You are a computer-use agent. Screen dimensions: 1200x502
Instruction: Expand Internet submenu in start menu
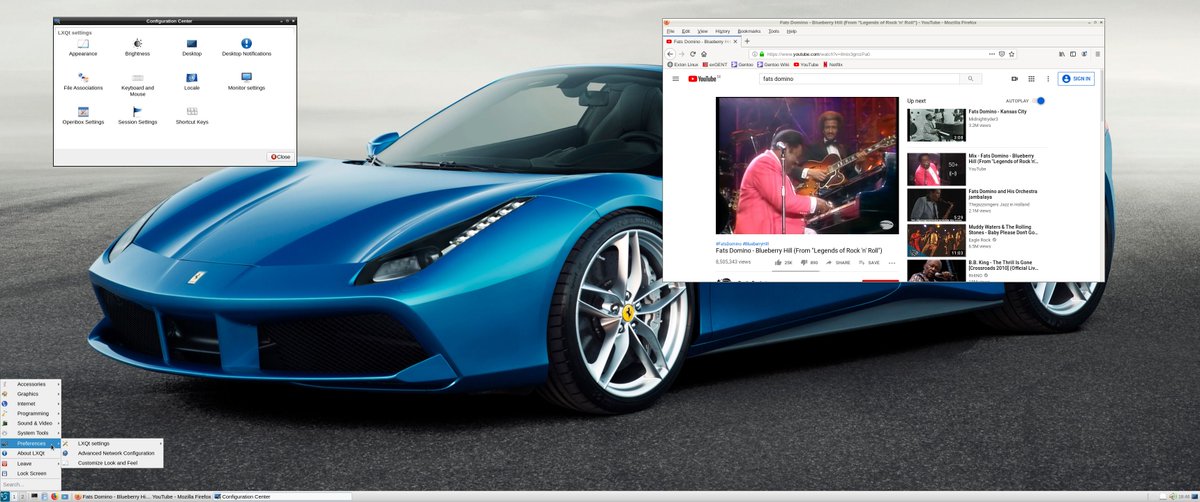click(x=31, y=403)
